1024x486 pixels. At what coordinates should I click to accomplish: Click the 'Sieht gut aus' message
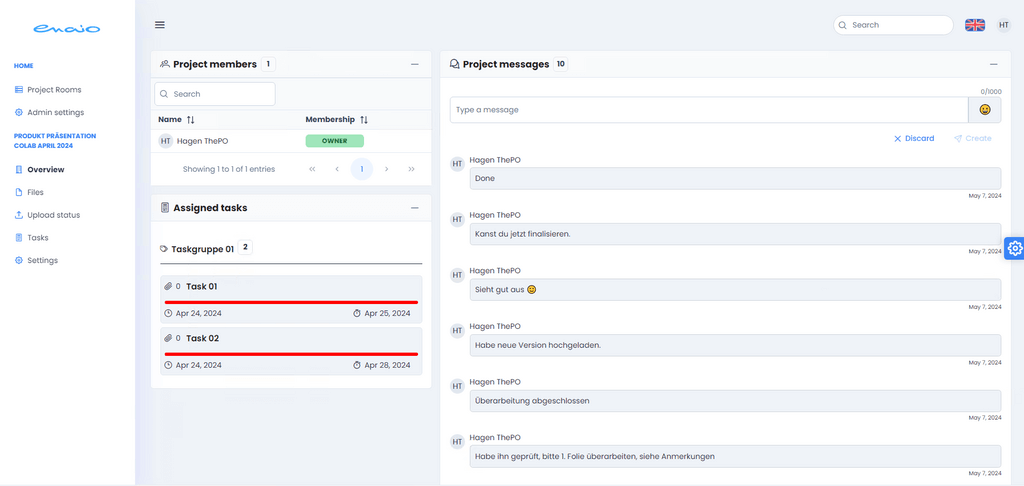click(x=735, y=289)
